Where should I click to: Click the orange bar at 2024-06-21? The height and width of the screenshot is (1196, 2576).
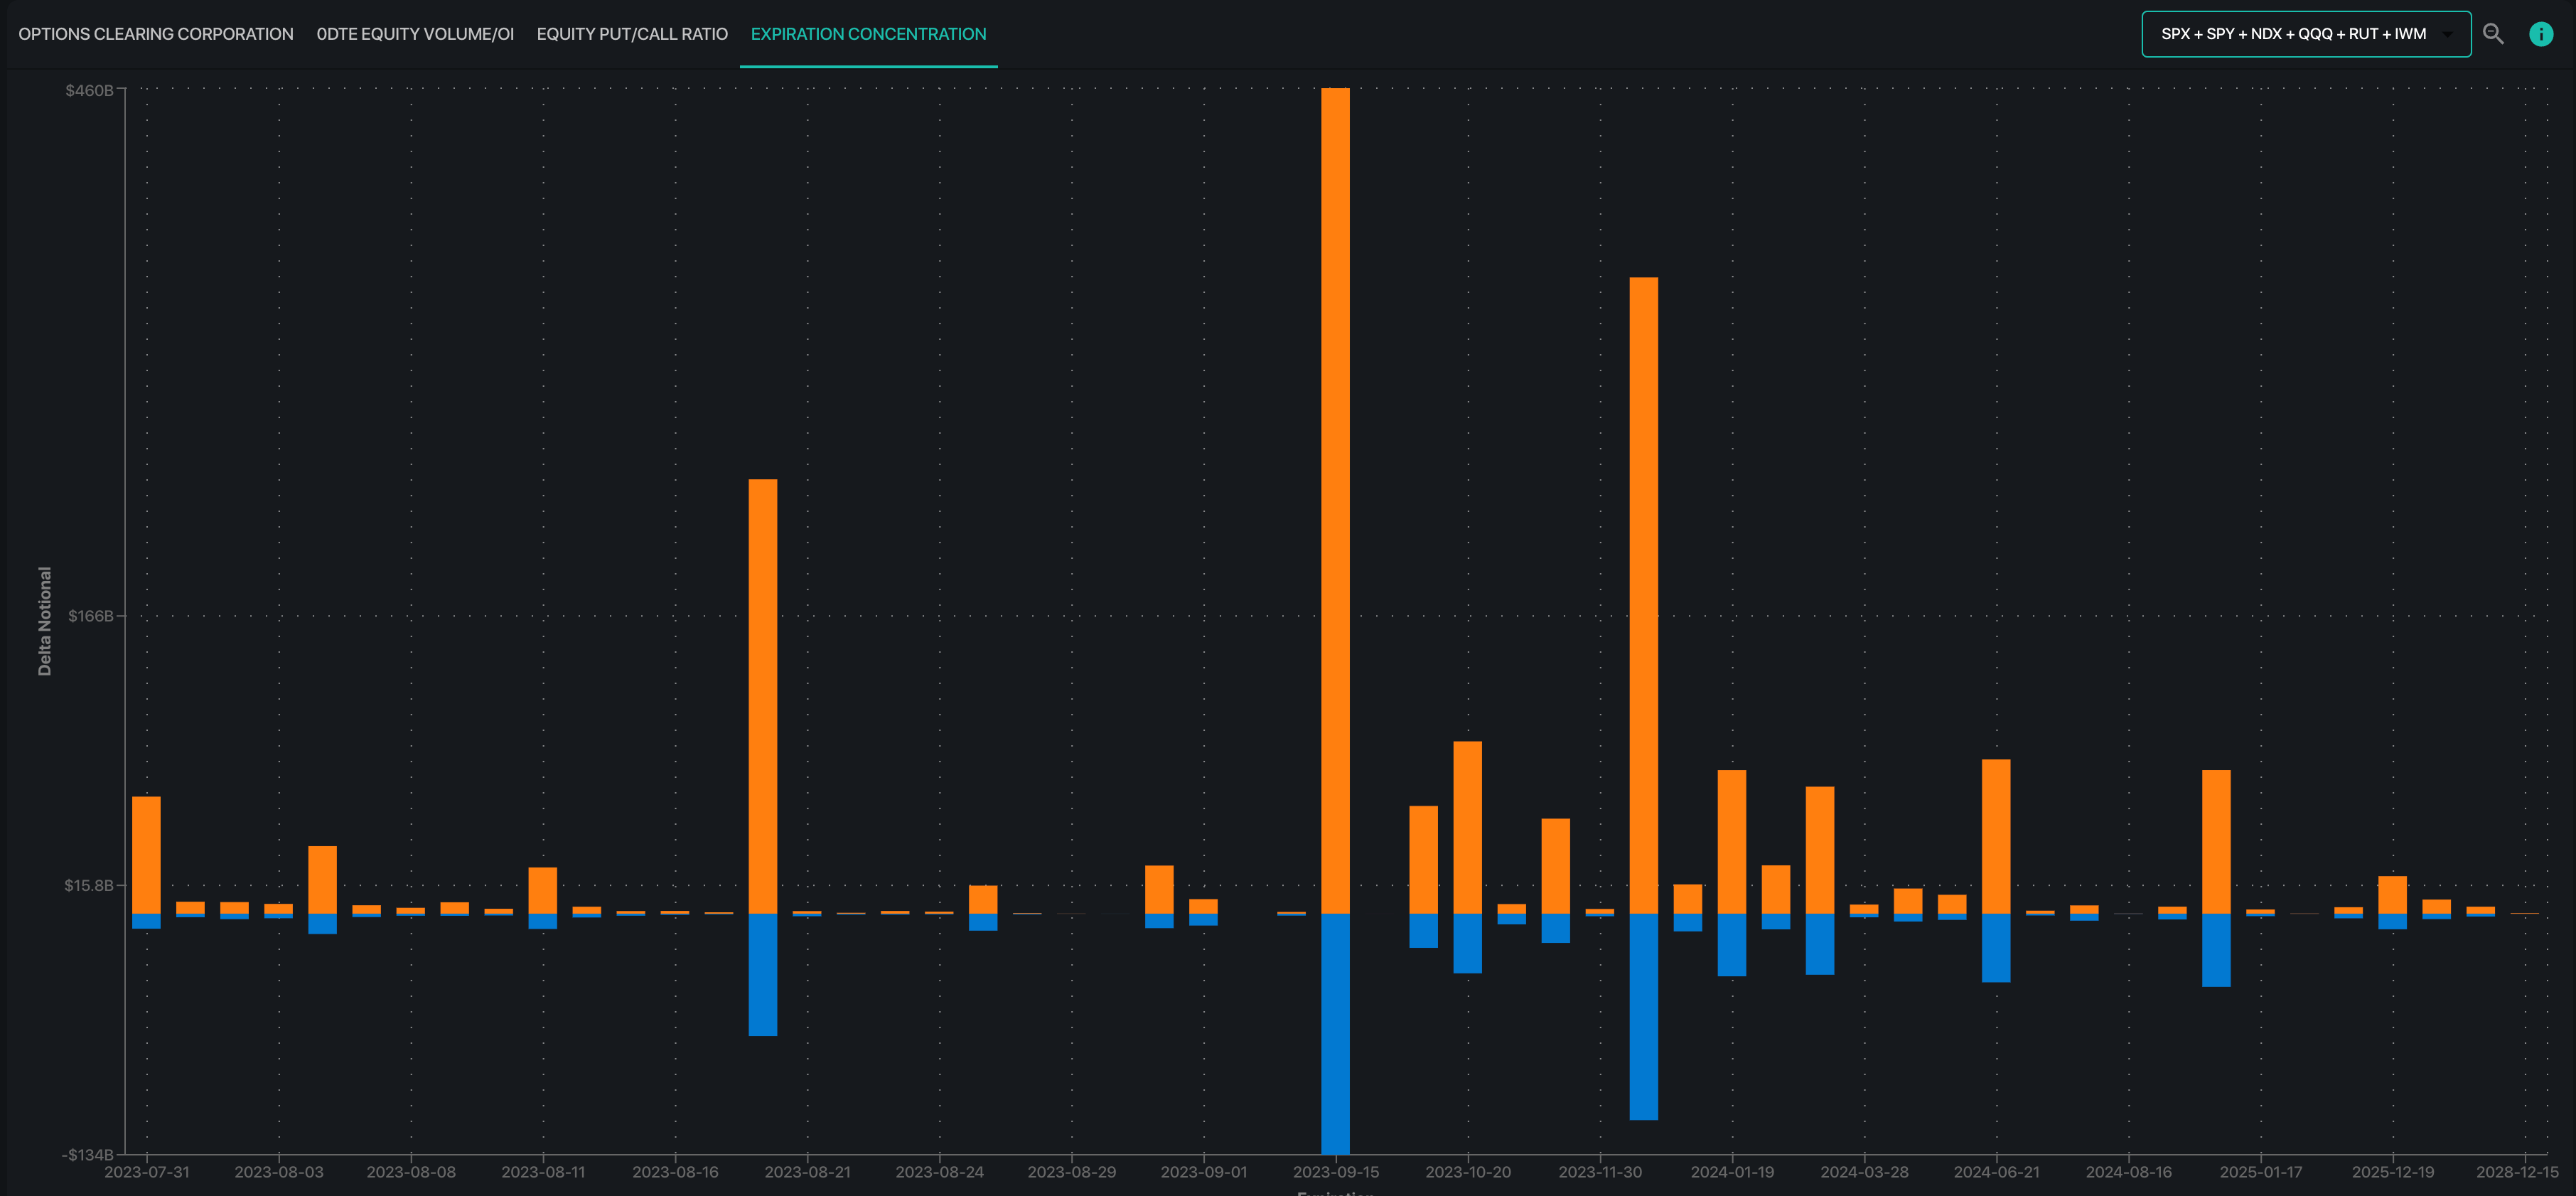click(x=1996, y=836)
